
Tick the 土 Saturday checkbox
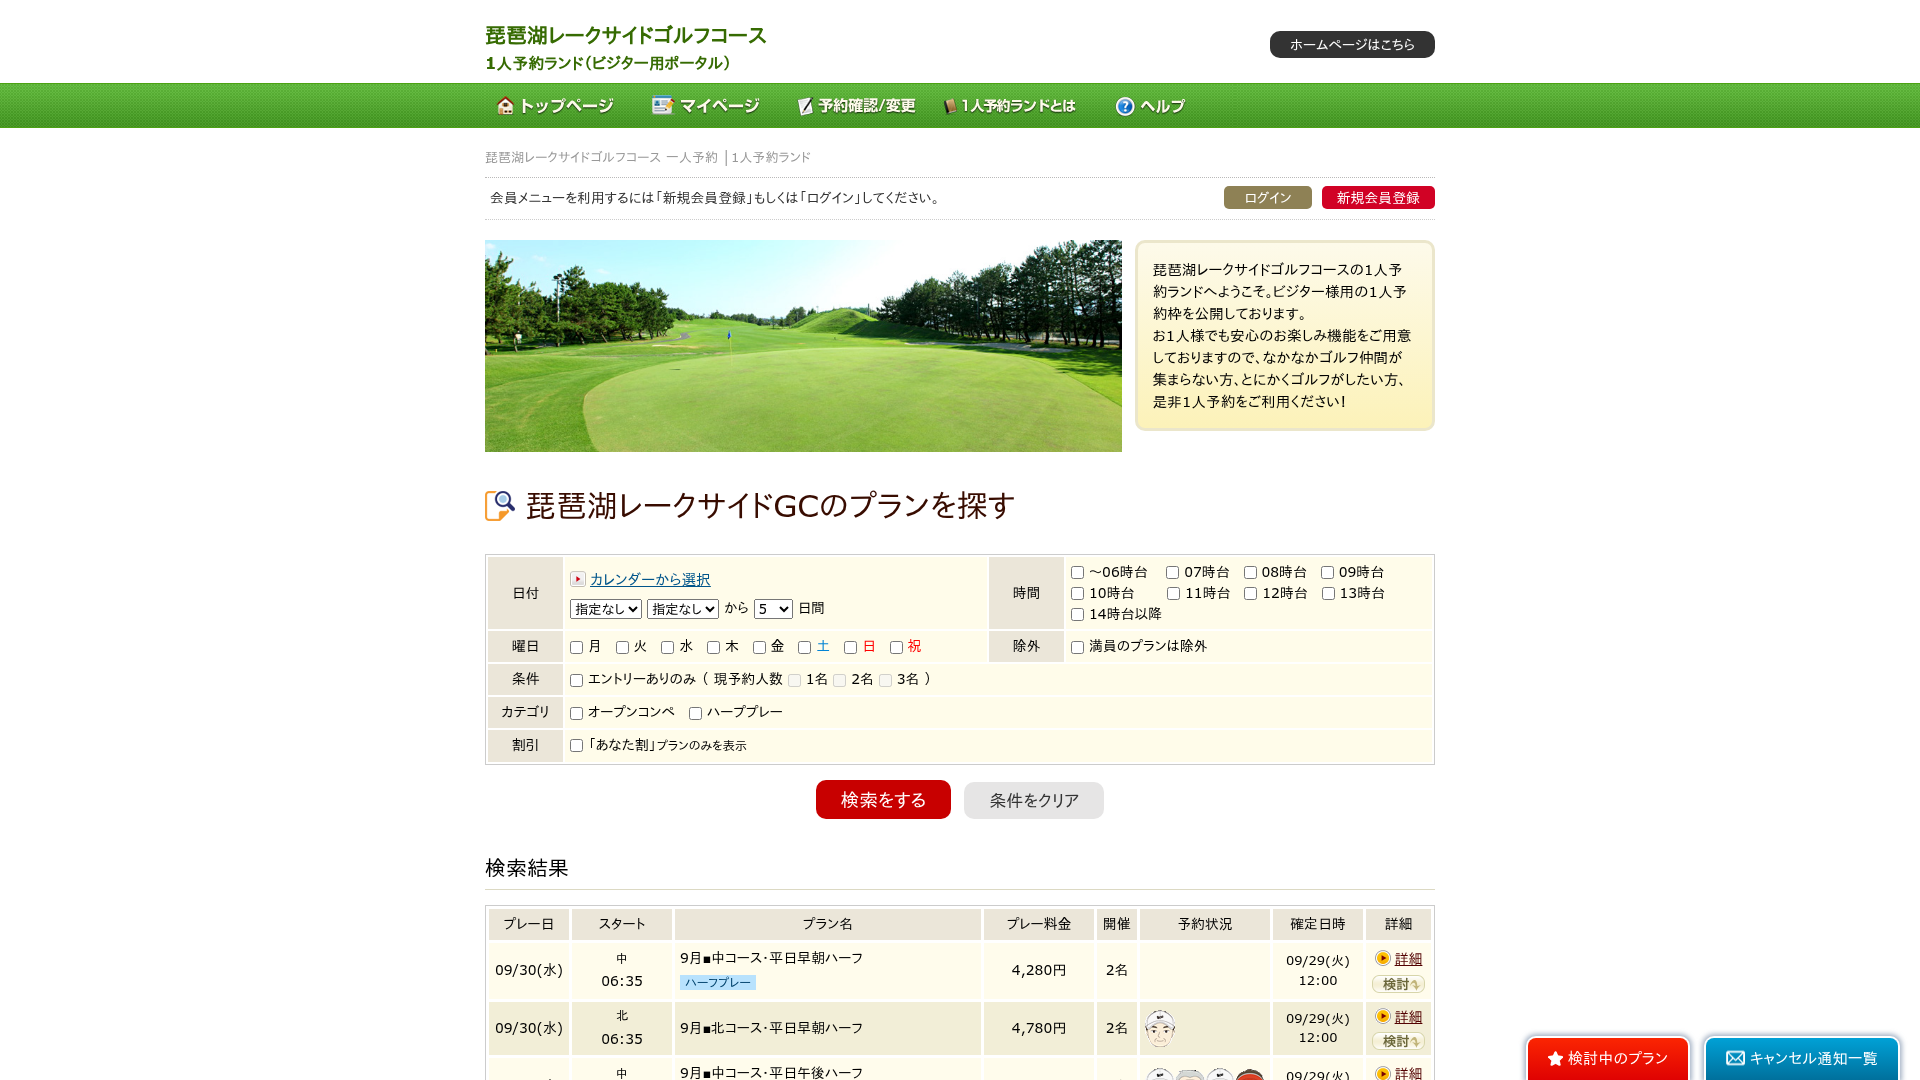pos(804,648)
